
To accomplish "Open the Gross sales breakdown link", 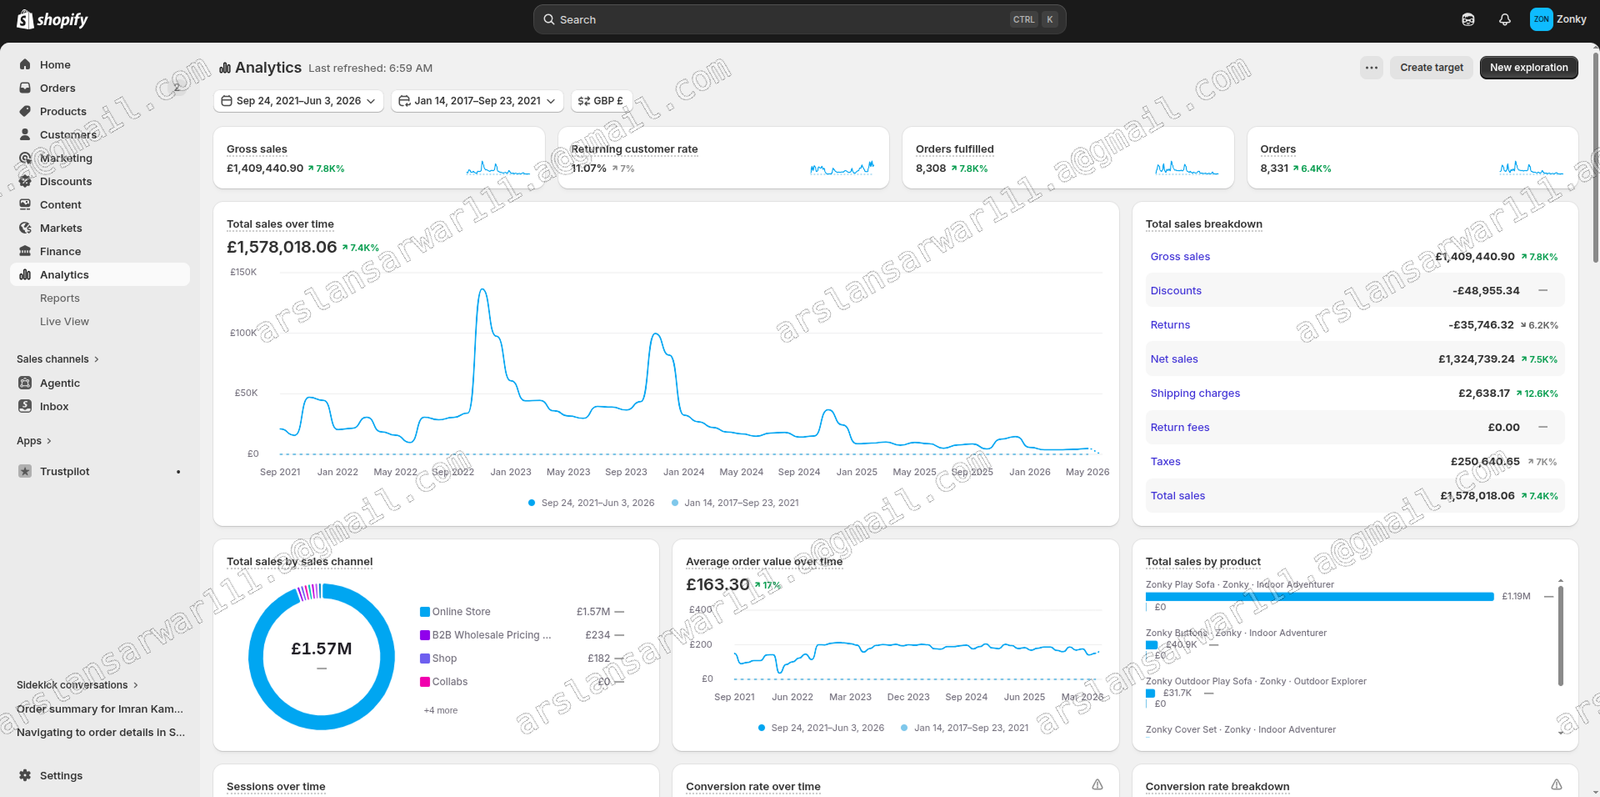I will pyautogui.click(x=1180, y=257).
